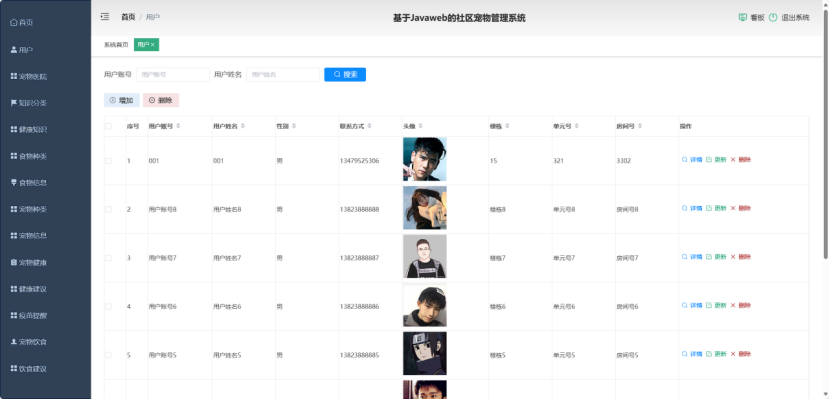Screen dimensions: 829x399
Task: Click the anime avatar in 用户账号5 row
Action: coord(425,354)
